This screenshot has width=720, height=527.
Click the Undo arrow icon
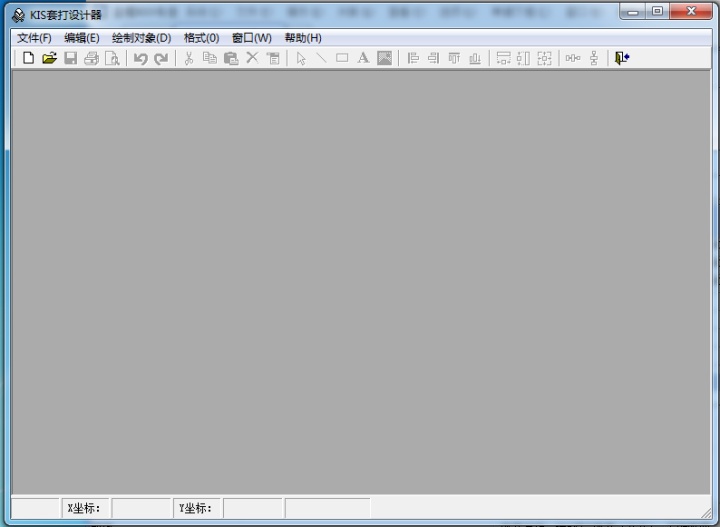[x=141, y=58]
